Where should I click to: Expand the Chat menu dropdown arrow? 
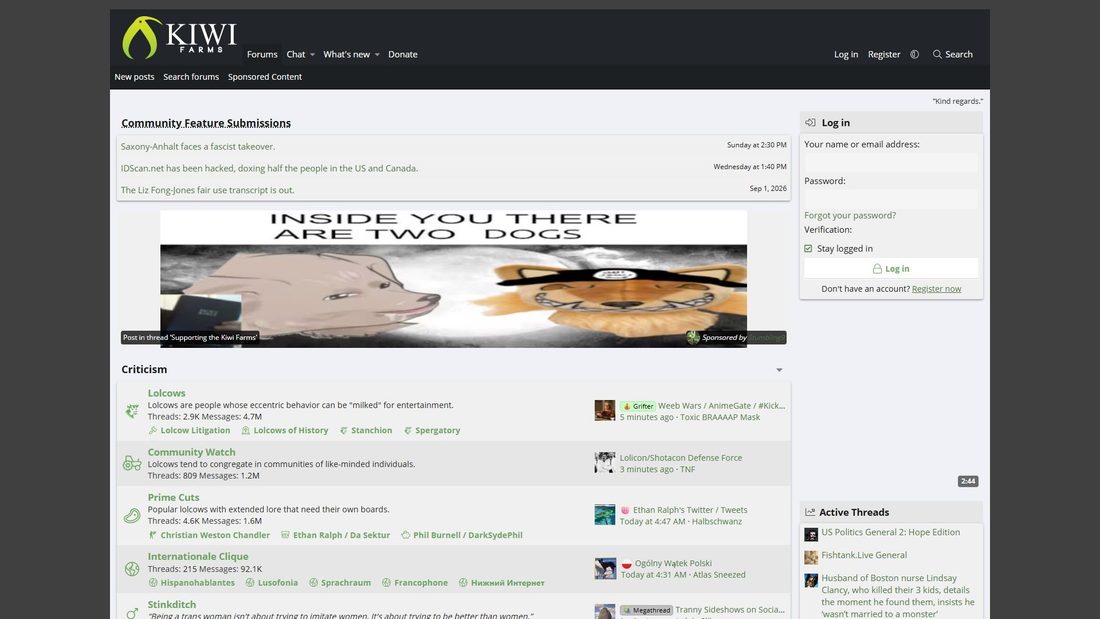click(312, 55)
